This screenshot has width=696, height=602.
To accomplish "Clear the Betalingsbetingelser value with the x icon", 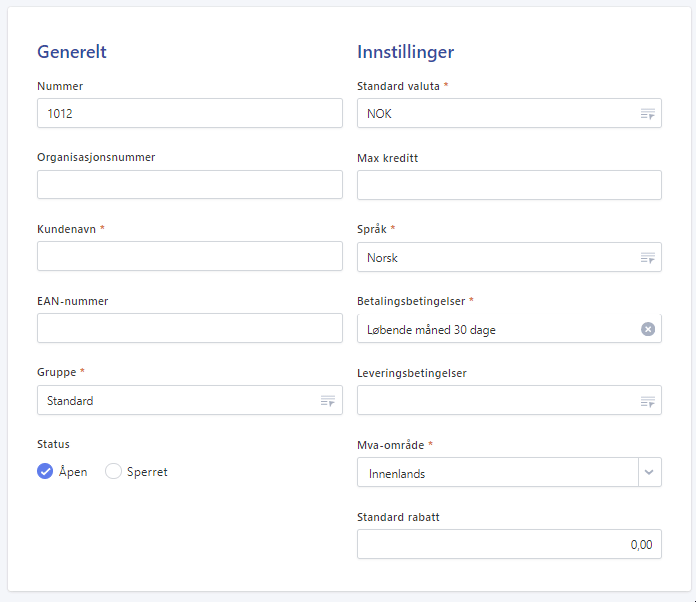I will [648, 329].
